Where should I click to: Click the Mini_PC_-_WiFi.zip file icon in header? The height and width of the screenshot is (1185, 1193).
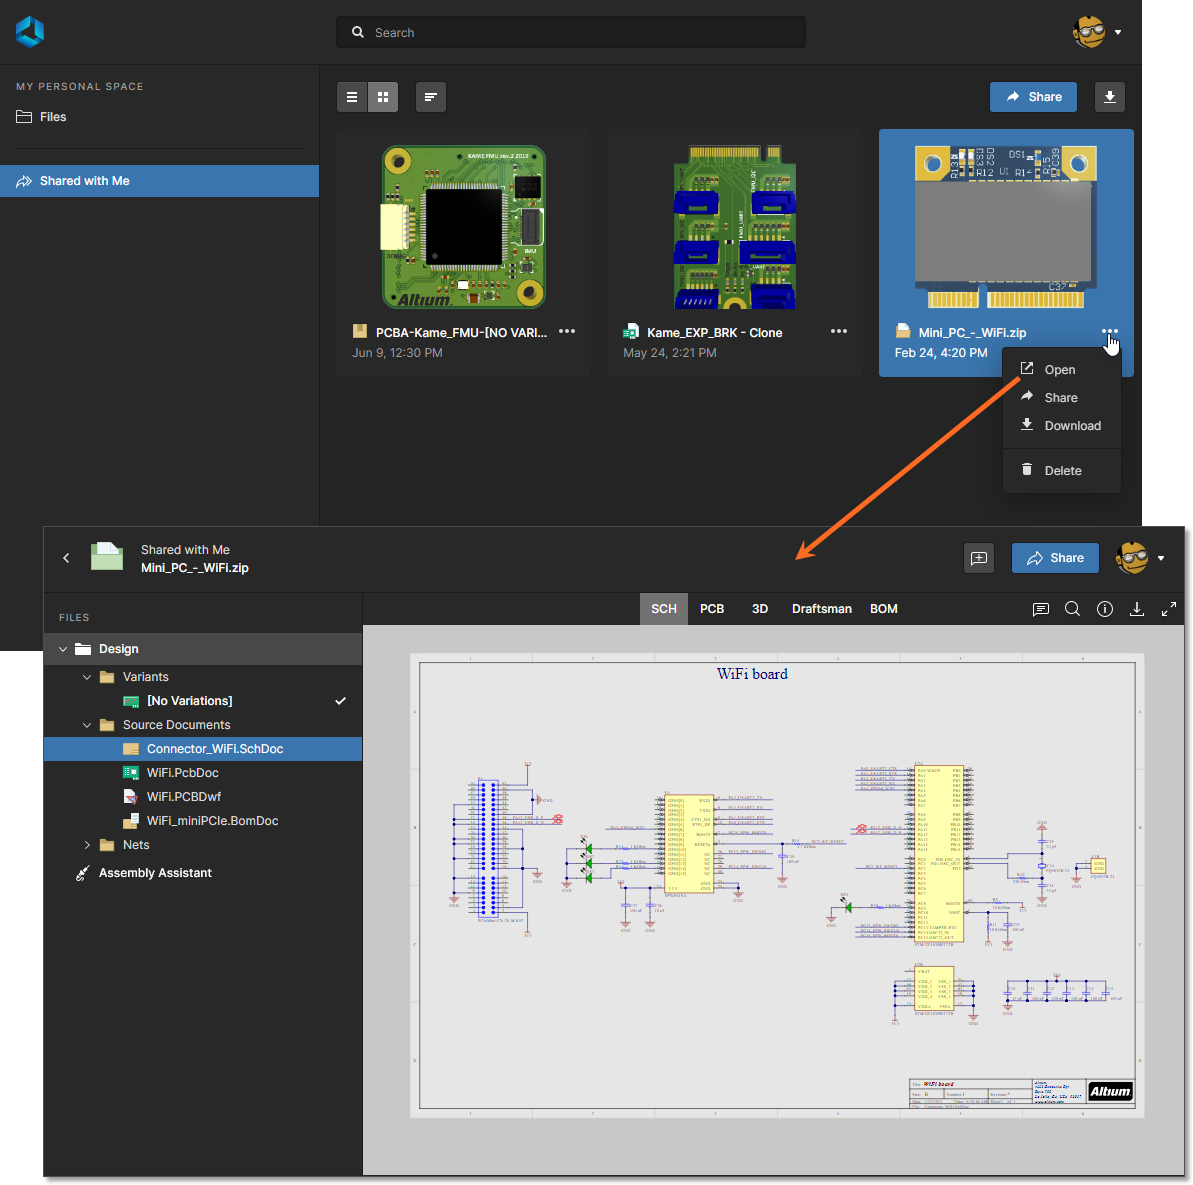[x=107, y=556]
